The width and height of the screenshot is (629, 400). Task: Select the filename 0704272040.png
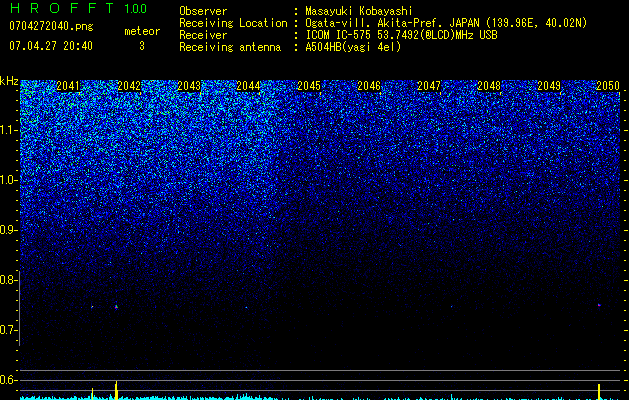51,26
